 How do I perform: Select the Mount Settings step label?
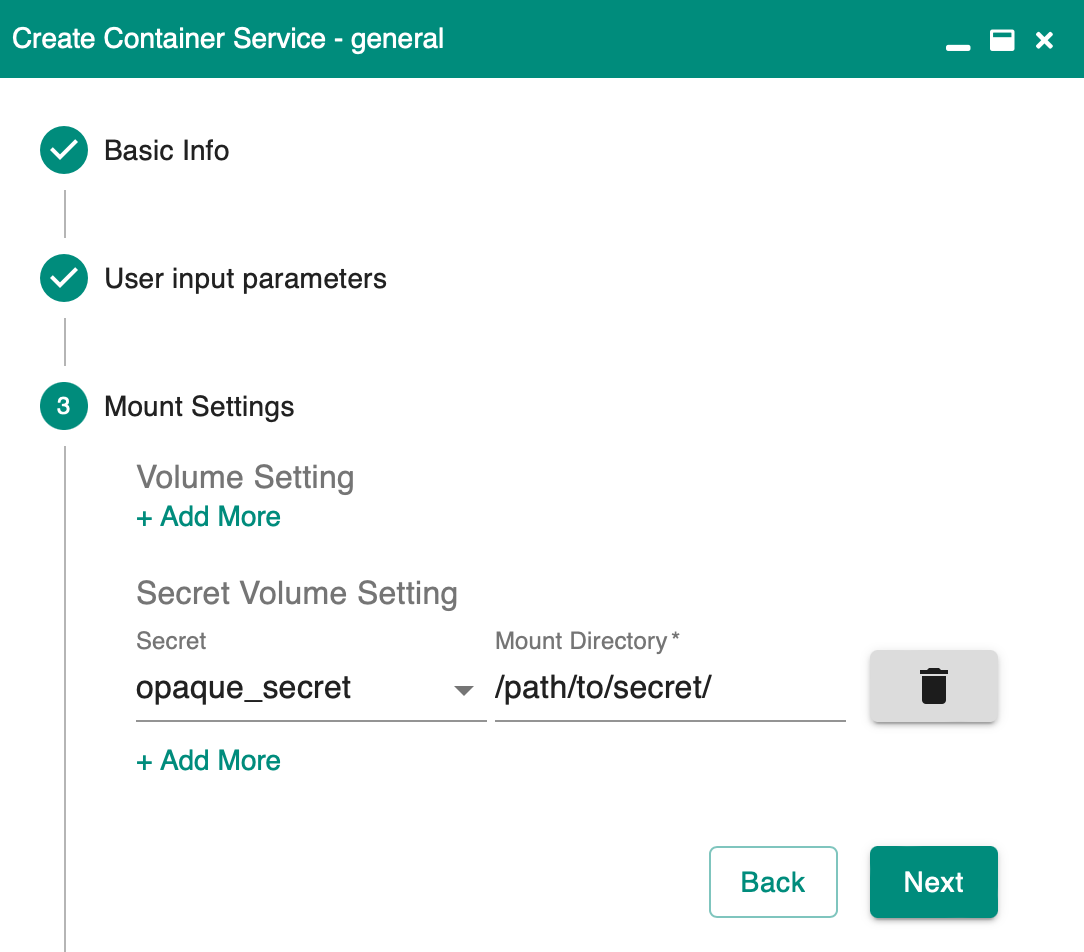(199, 407)
